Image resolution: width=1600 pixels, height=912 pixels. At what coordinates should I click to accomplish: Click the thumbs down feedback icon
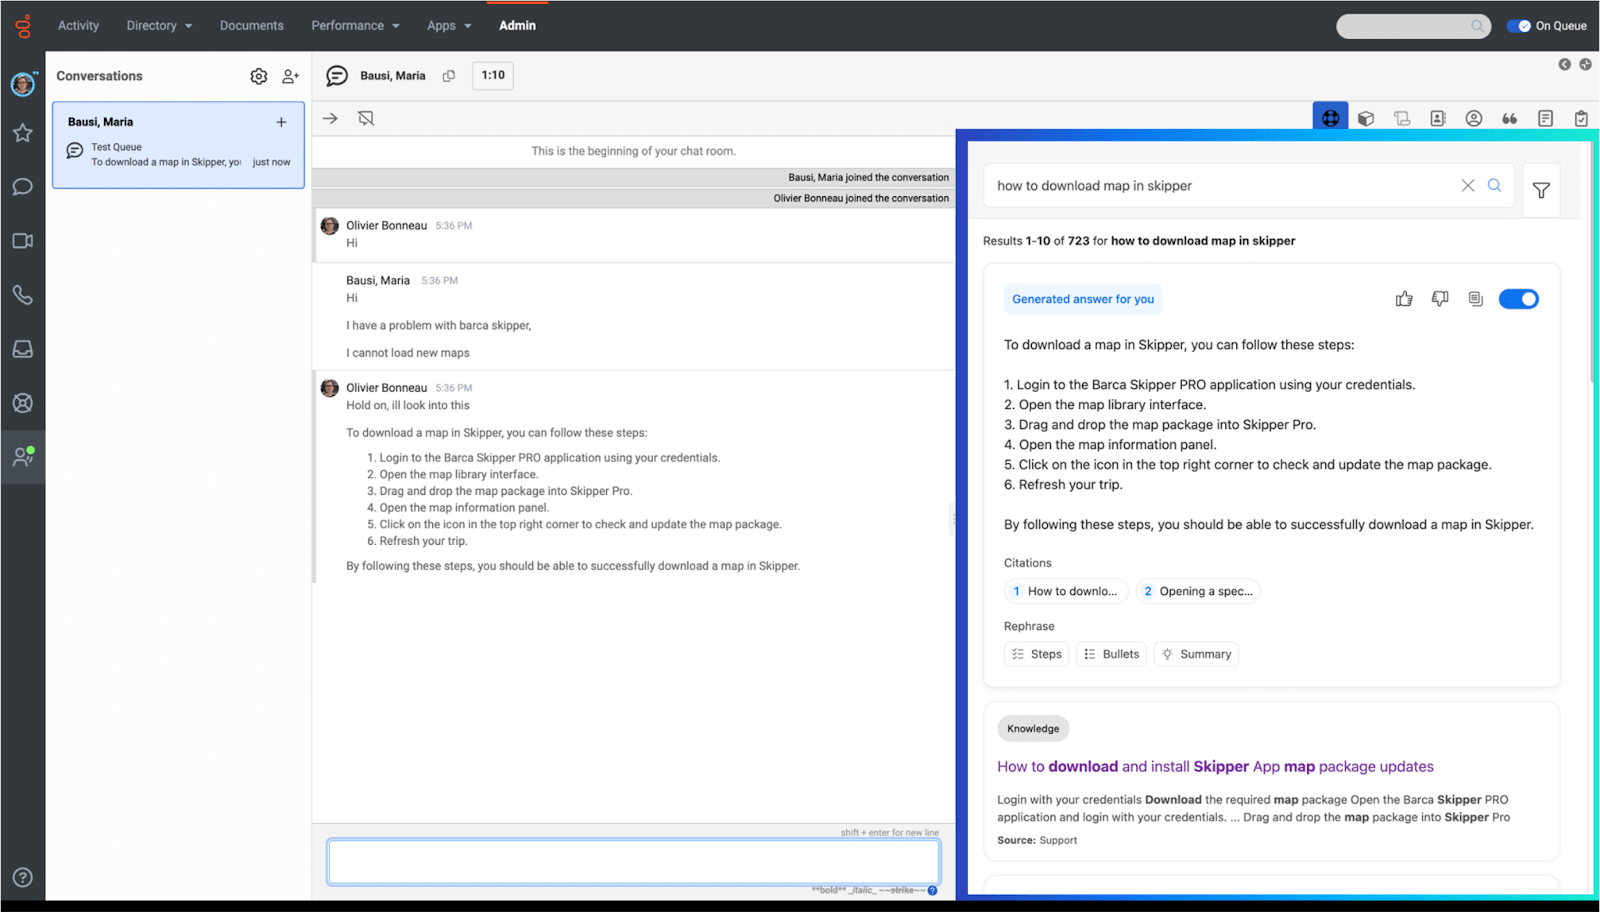tap(1440, 299)
